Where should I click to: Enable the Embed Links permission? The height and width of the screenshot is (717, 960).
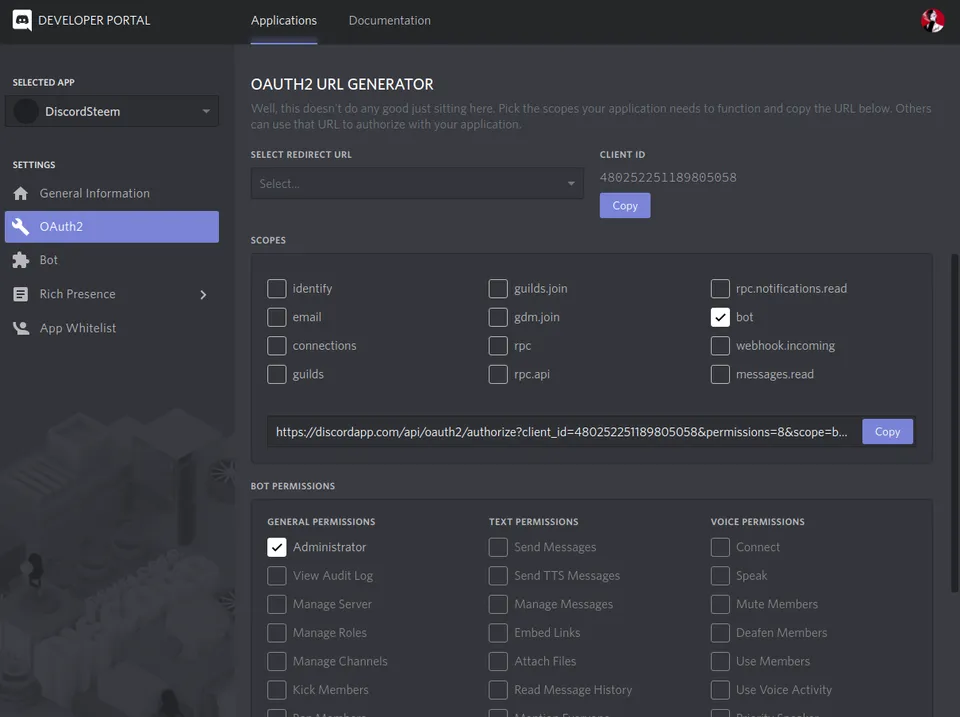point(498,633)
